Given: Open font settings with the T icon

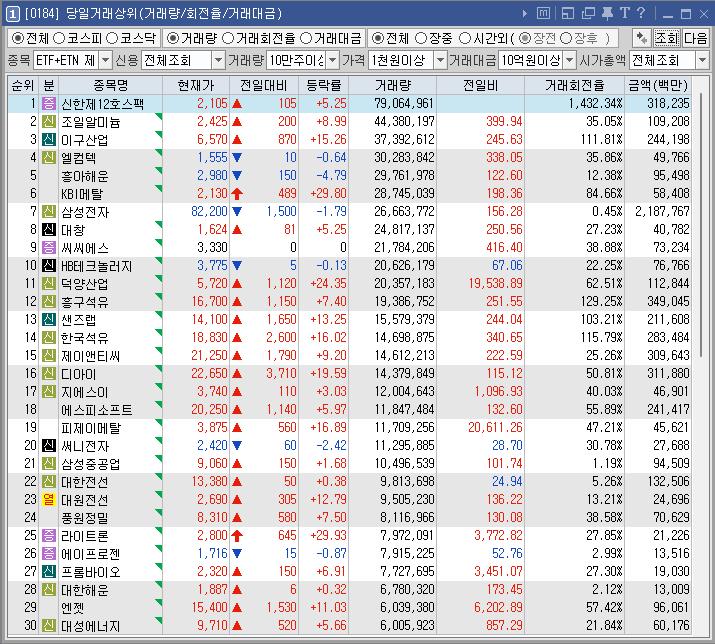Looking at the screenshot, I should point(625,13).
